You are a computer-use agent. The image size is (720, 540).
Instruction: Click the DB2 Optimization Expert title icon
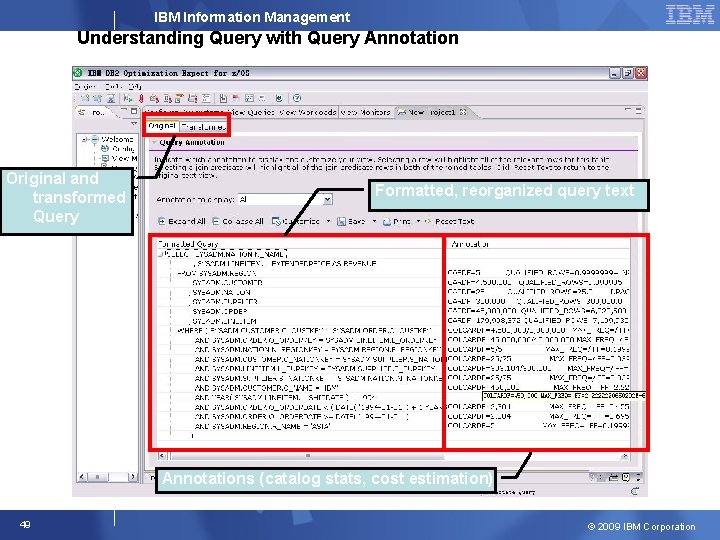78,73
